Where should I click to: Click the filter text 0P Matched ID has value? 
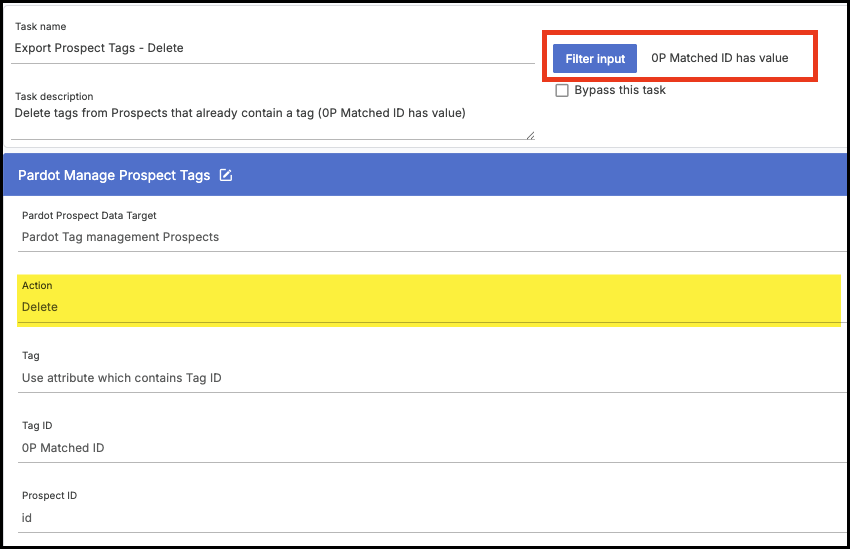point(719,58)
